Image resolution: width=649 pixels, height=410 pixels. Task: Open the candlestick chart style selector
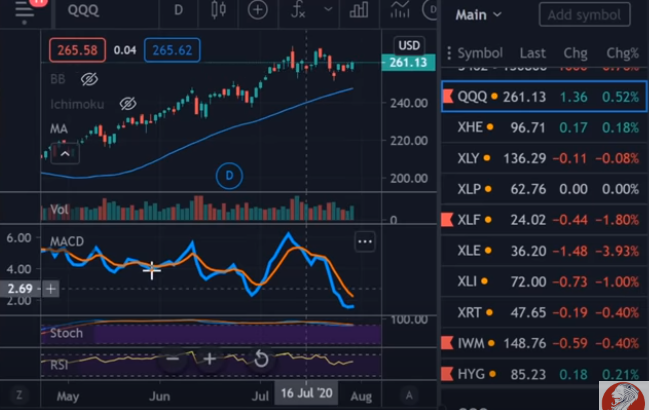click(x=218, y=10)
